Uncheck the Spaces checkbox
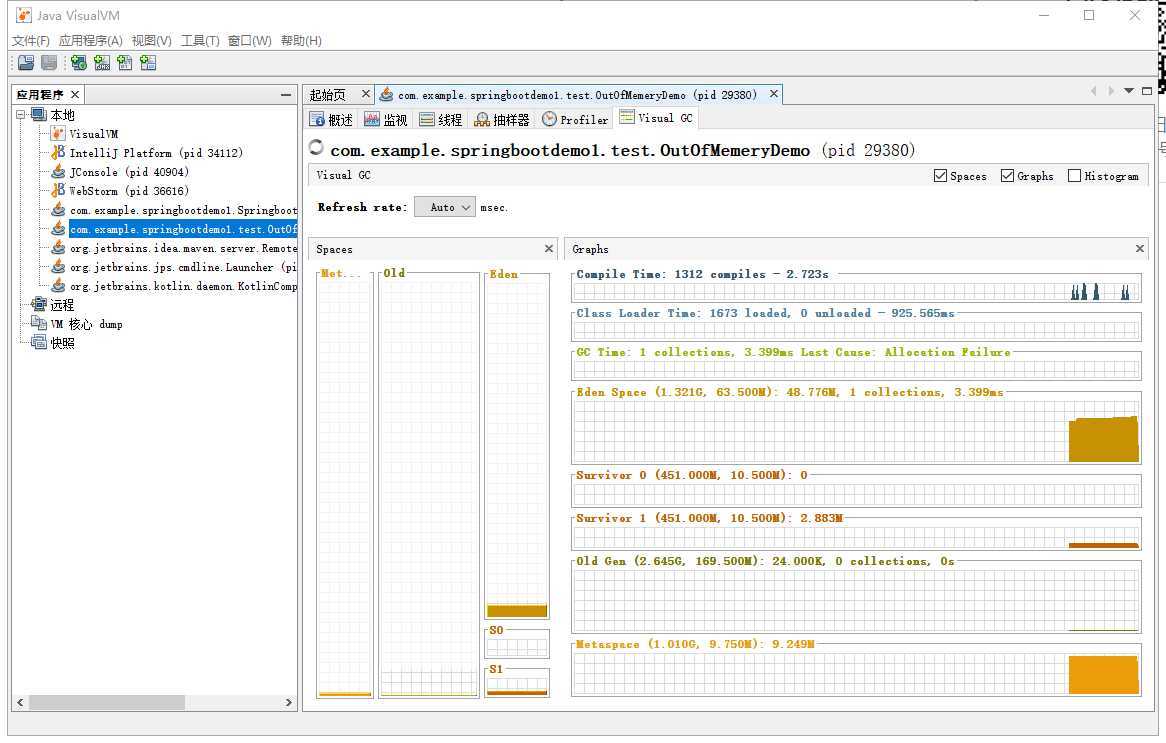This screenshot has height=743, width=1166. pos(940,176)
